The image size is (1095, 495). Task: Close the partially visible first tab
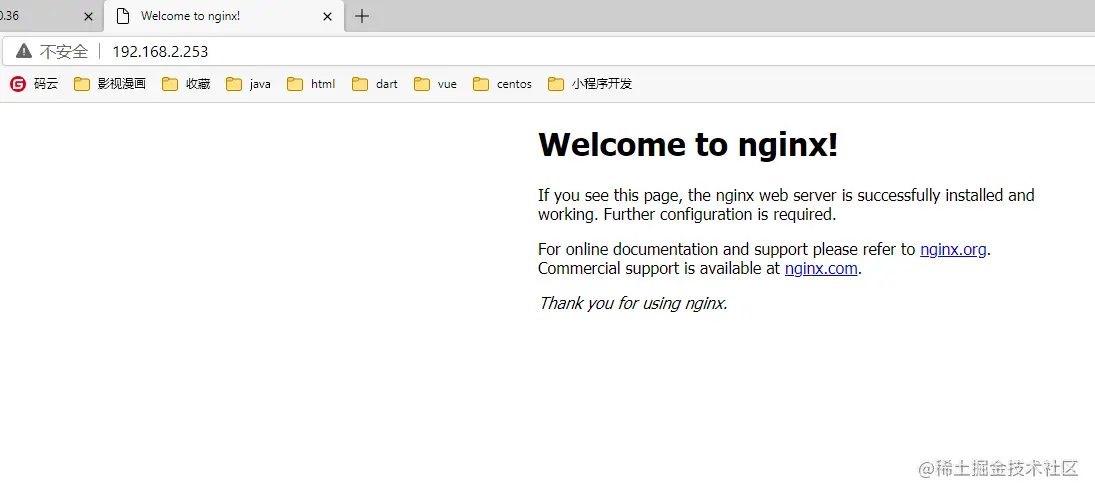[88, 16]
